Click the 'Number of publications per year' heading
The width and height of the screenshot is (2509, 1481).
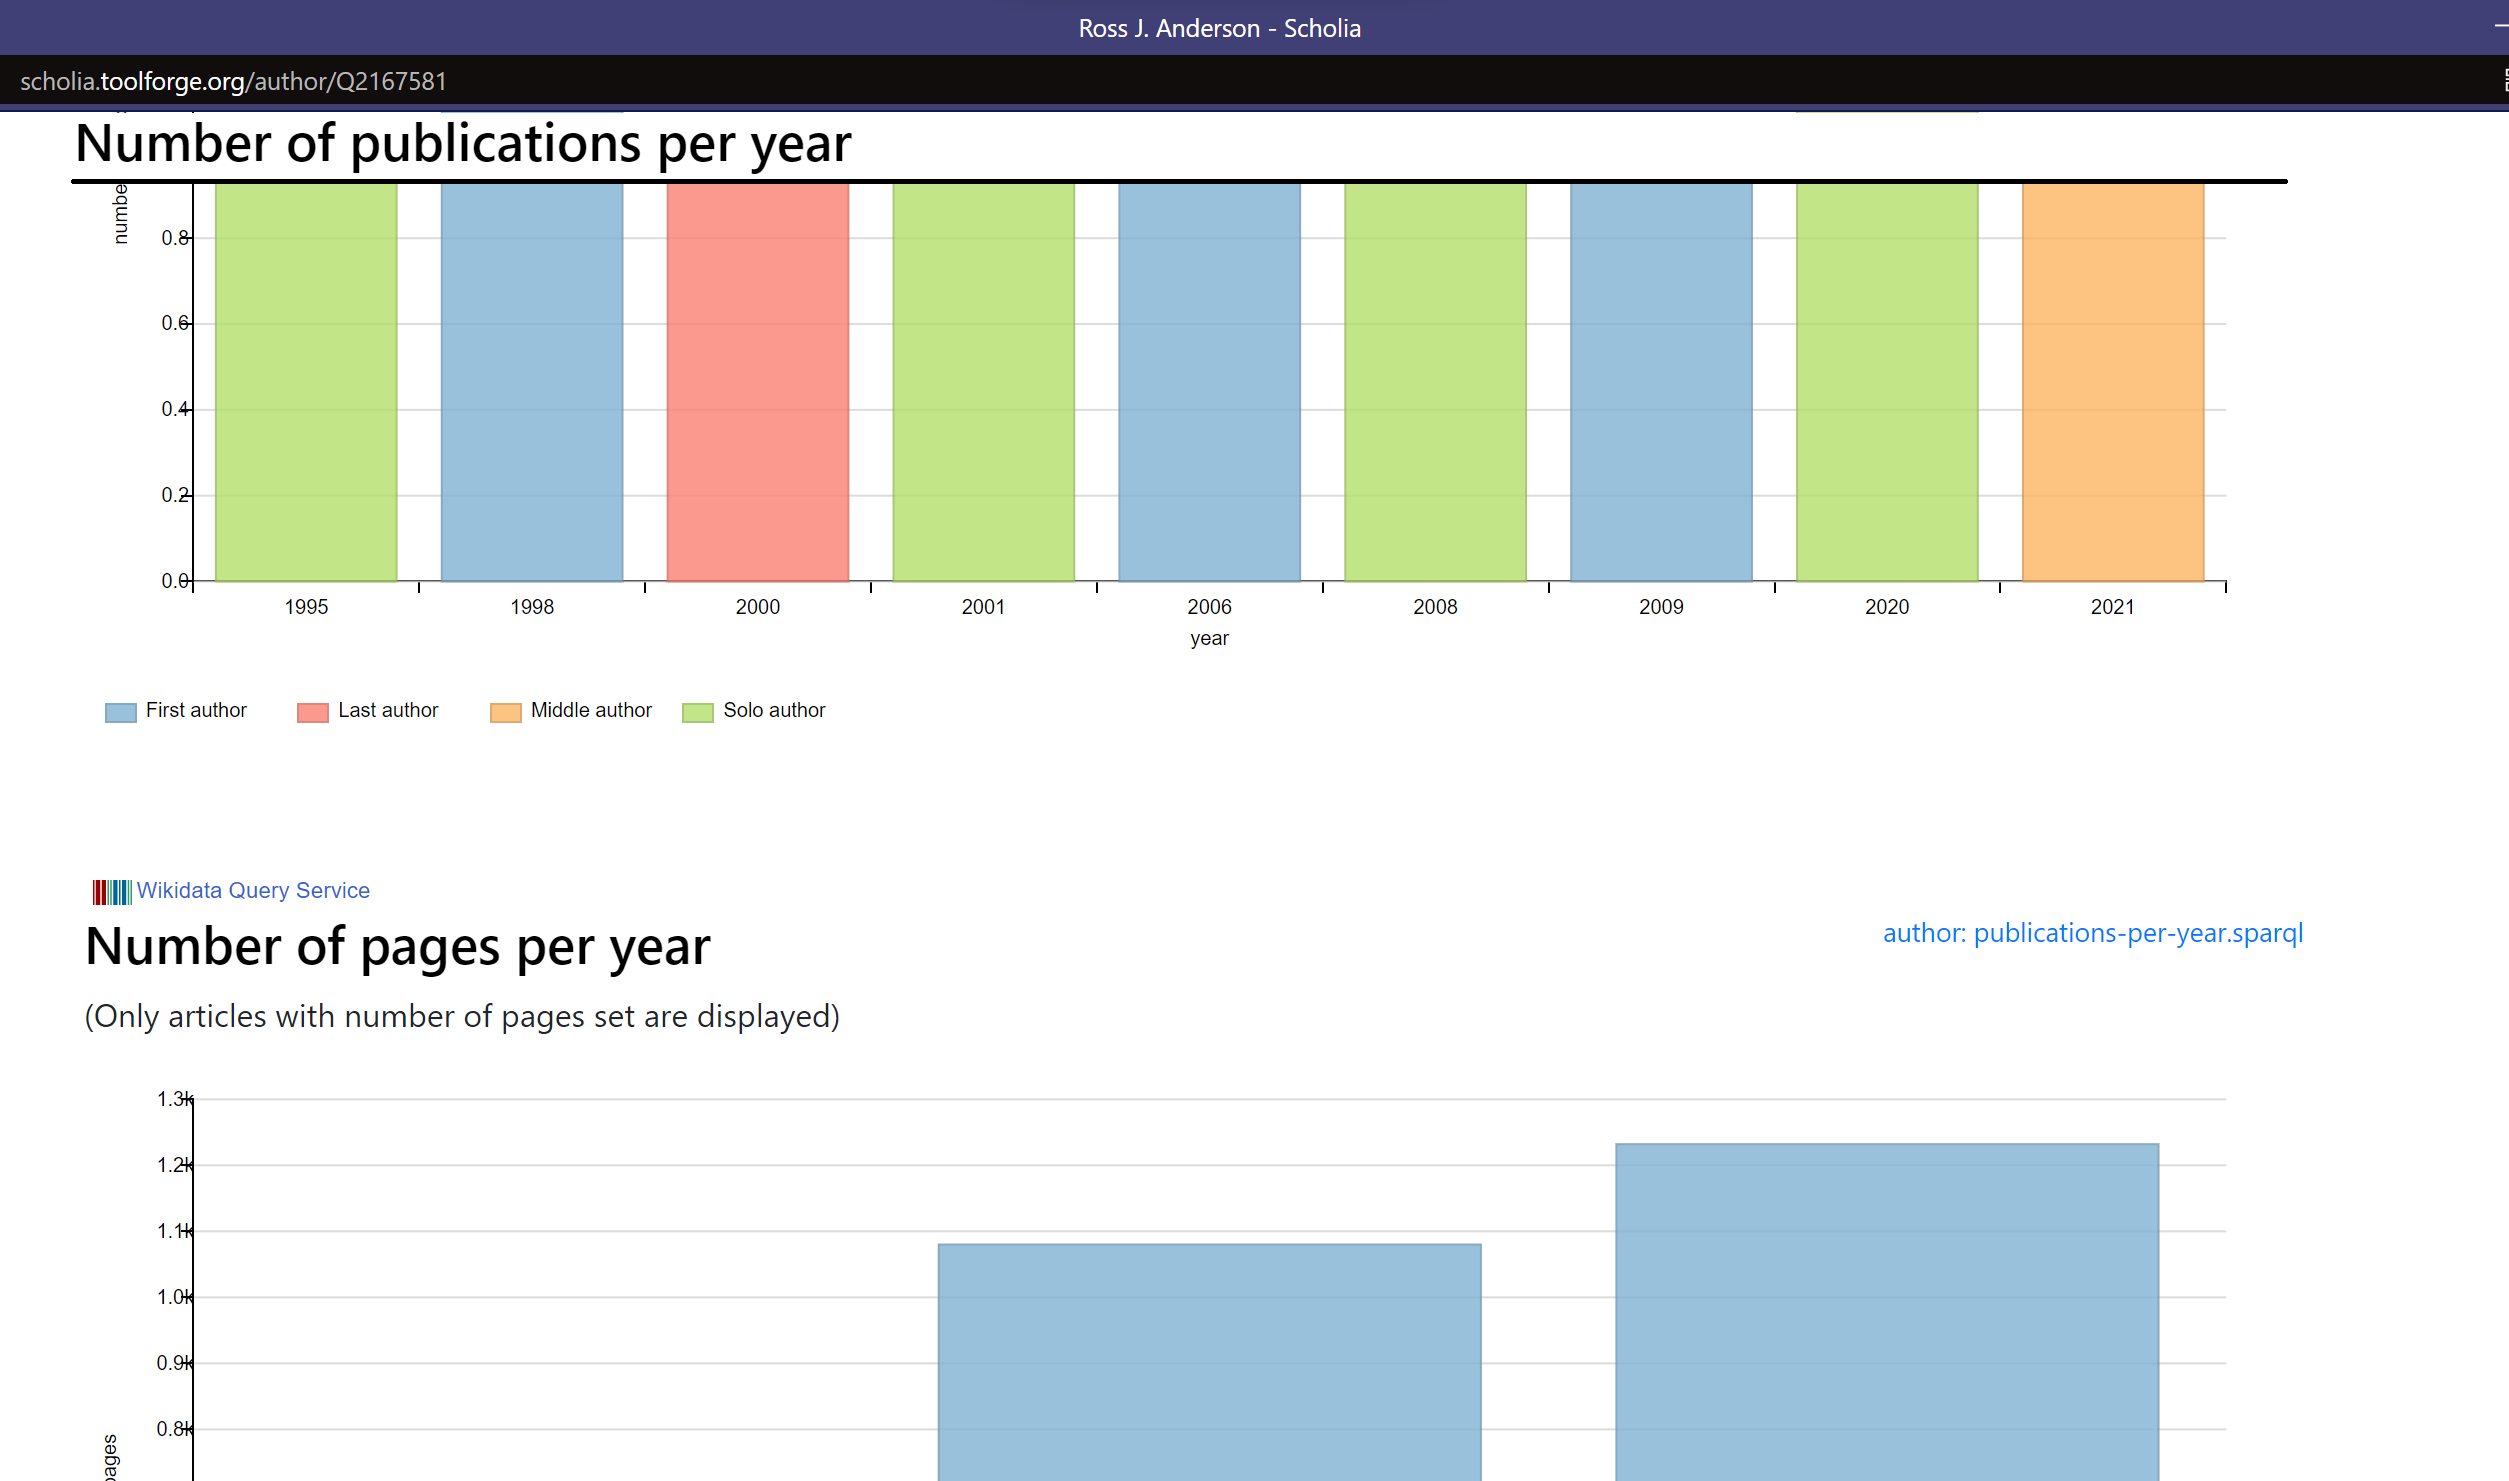tap(463, 144)
